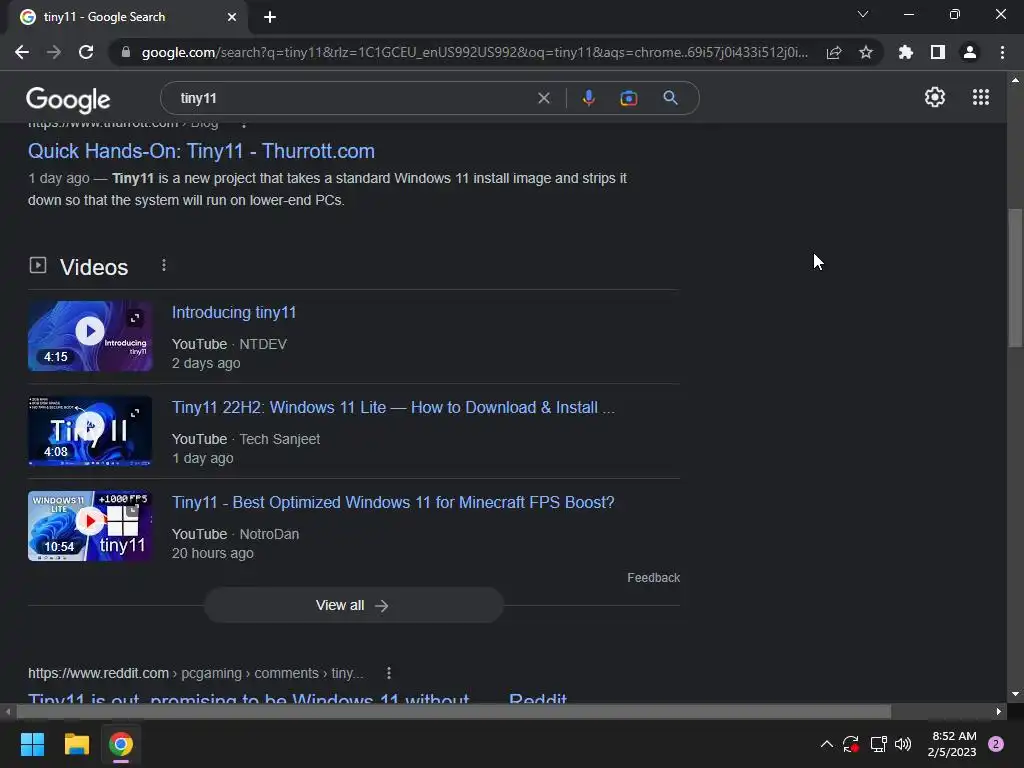
Task: Click the scroll-up arrow
Action: tap(1015, 80)
